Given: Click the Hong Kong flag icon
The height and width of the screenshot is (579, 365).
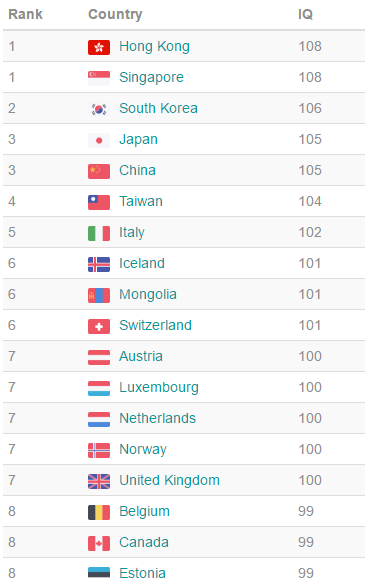Looking at the screenshot, I should (x=99, y=47).
